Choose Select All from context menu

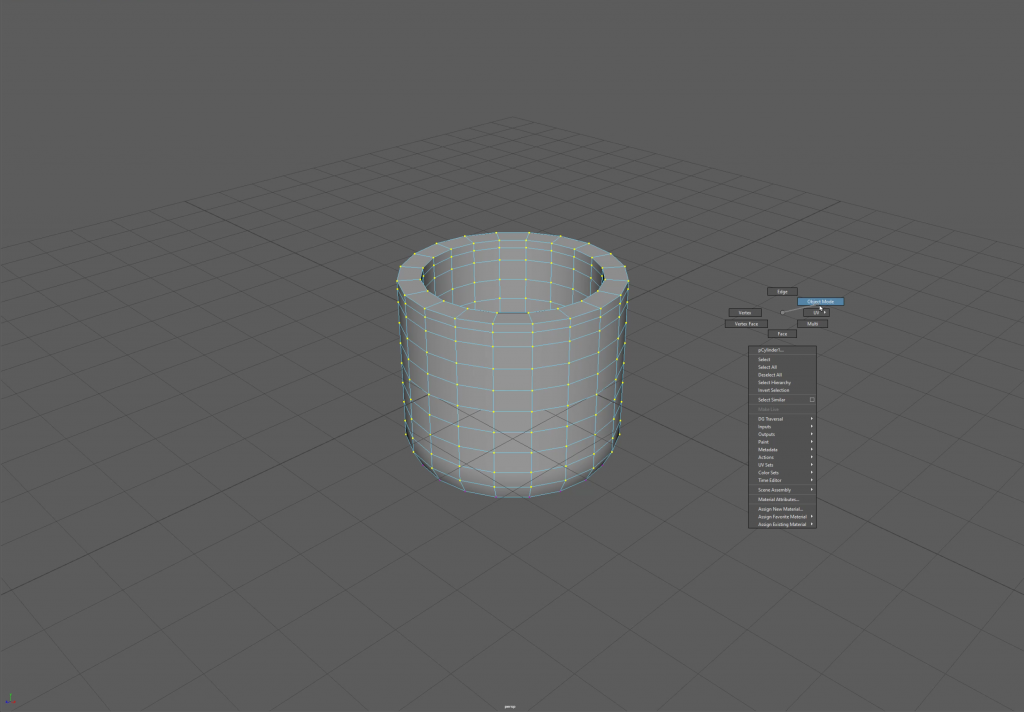click(768, 367)
